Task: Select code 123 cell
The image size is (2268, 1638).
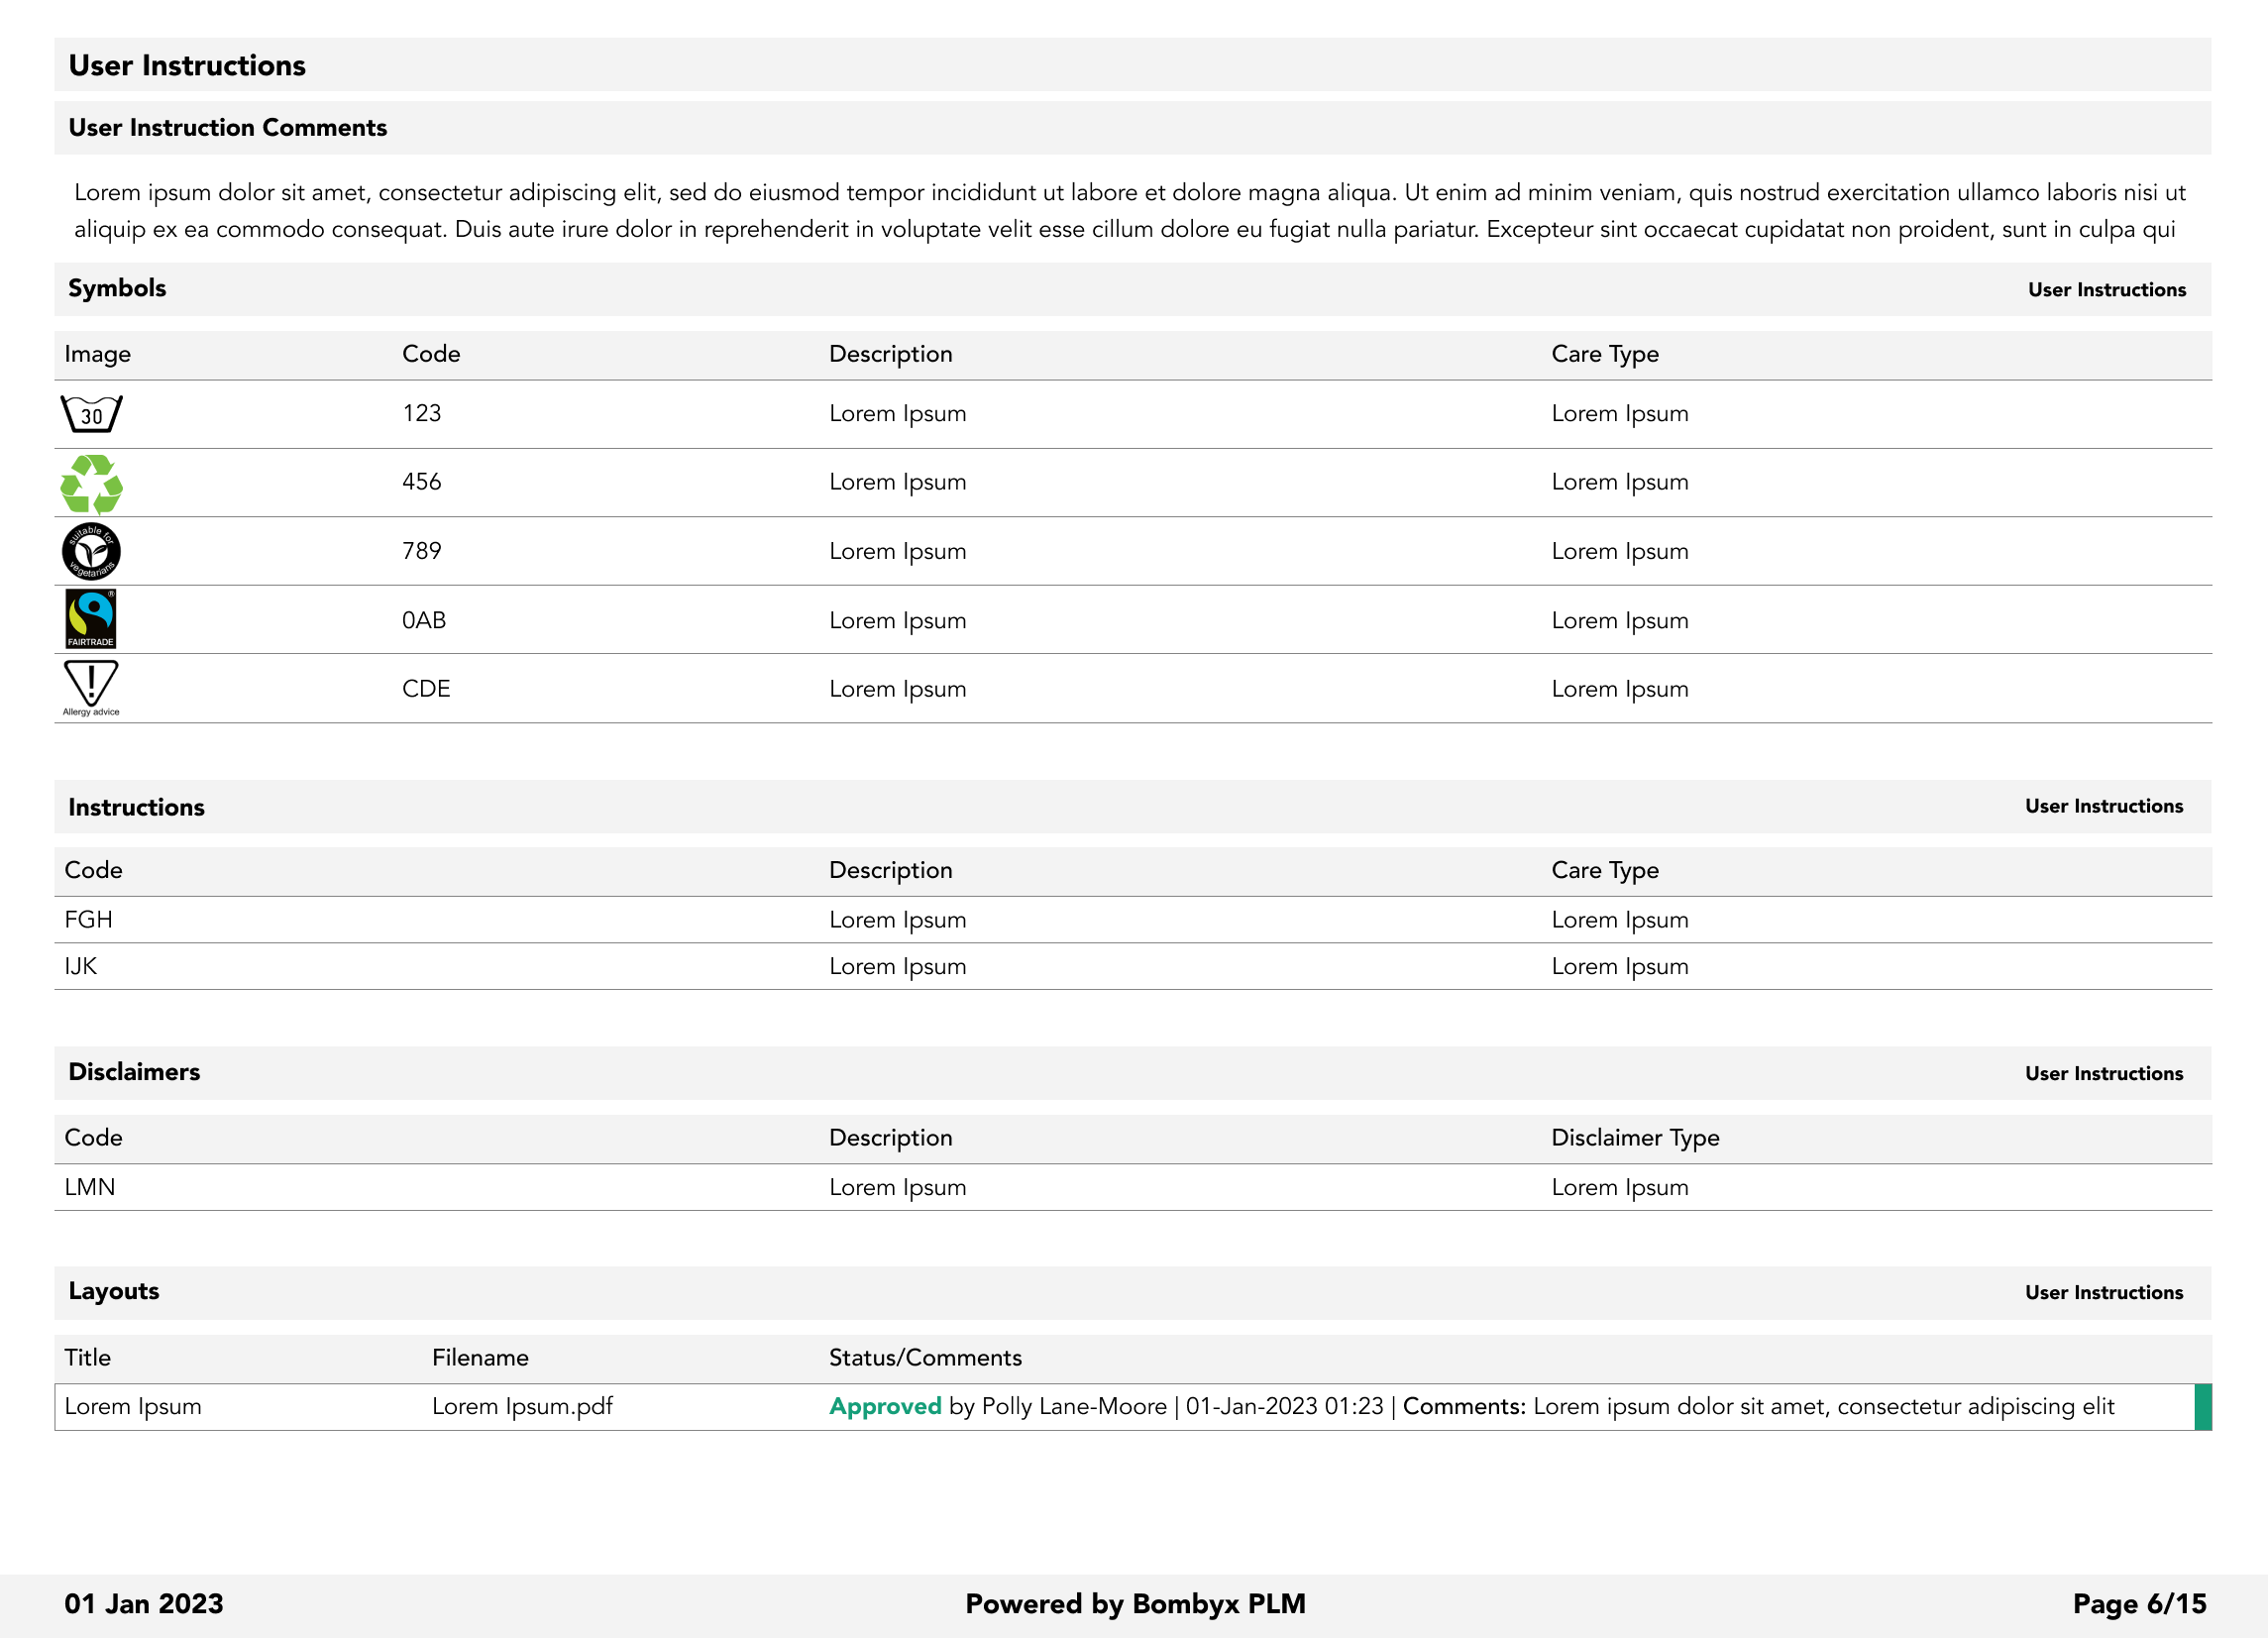Action: [x=422, y=414]
